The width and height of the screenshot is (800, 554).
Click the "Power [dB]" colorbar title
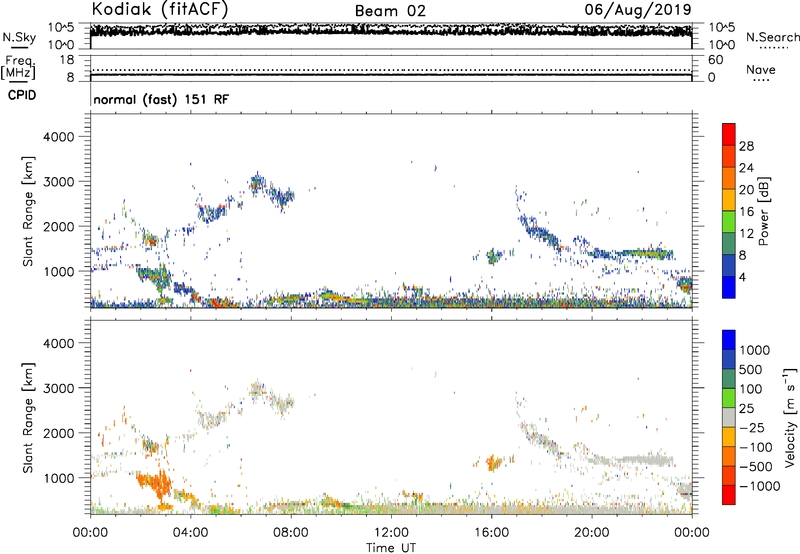click(x=763, y=211)
